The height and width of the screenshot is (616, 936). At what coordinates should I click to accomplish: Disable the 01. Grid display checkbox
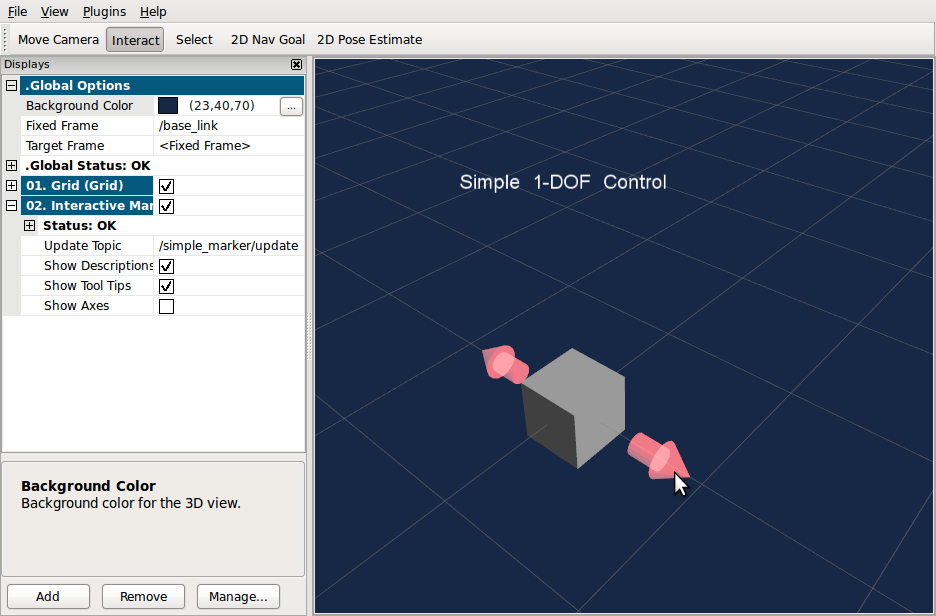pyautogui.click(x=167, y=186)
